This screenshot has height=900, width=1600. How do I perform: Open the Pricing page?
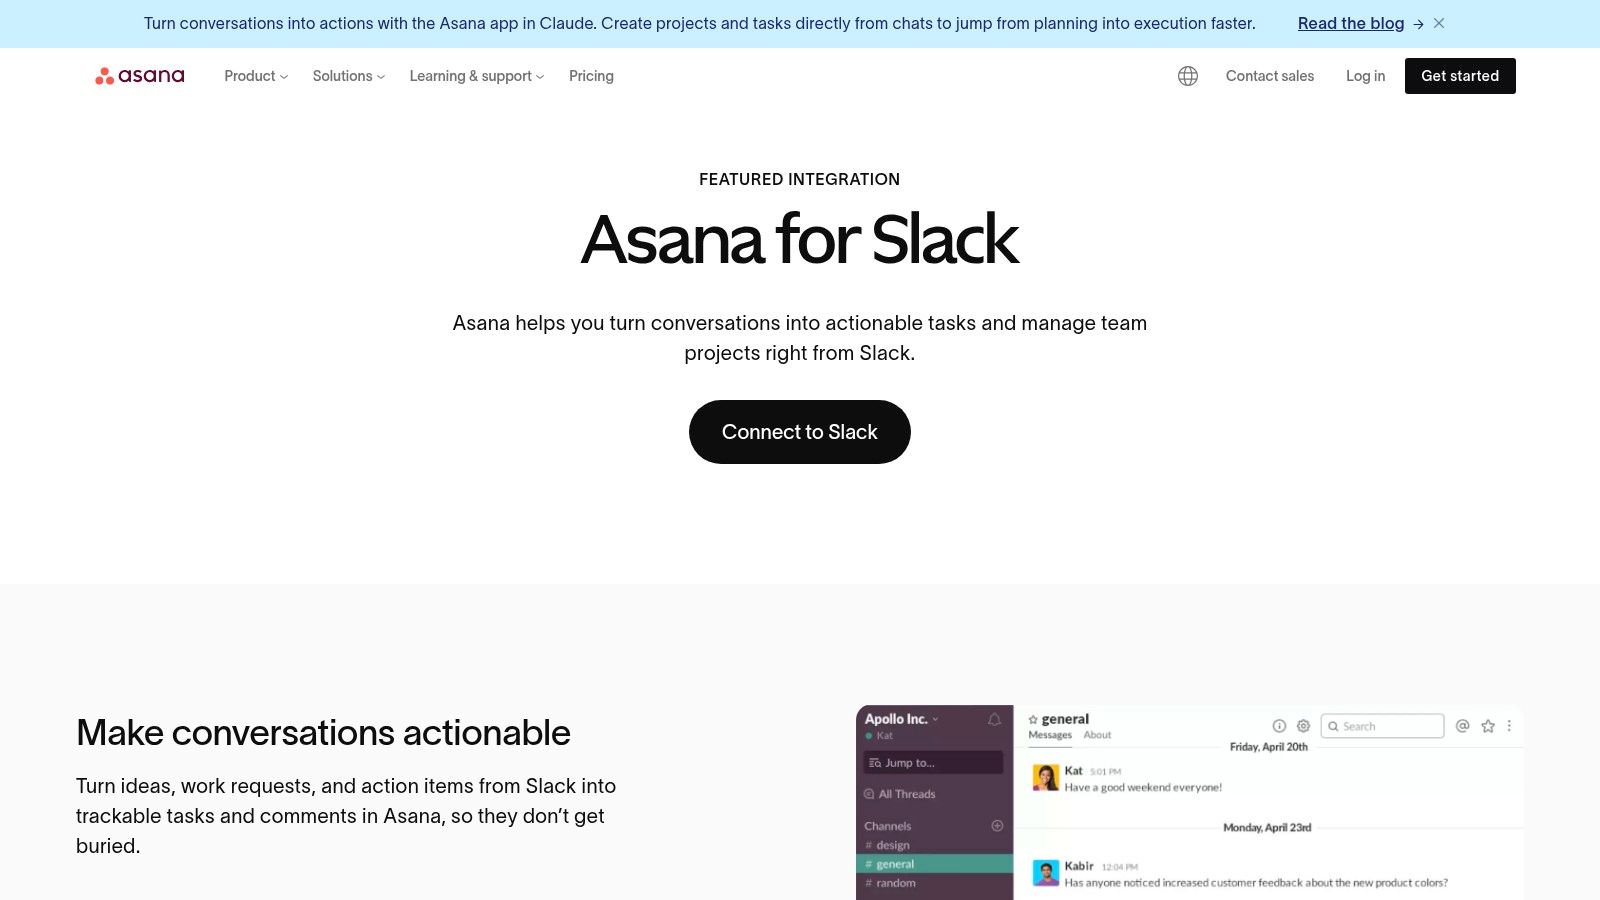pyautogui.click(x=591, y=76)
